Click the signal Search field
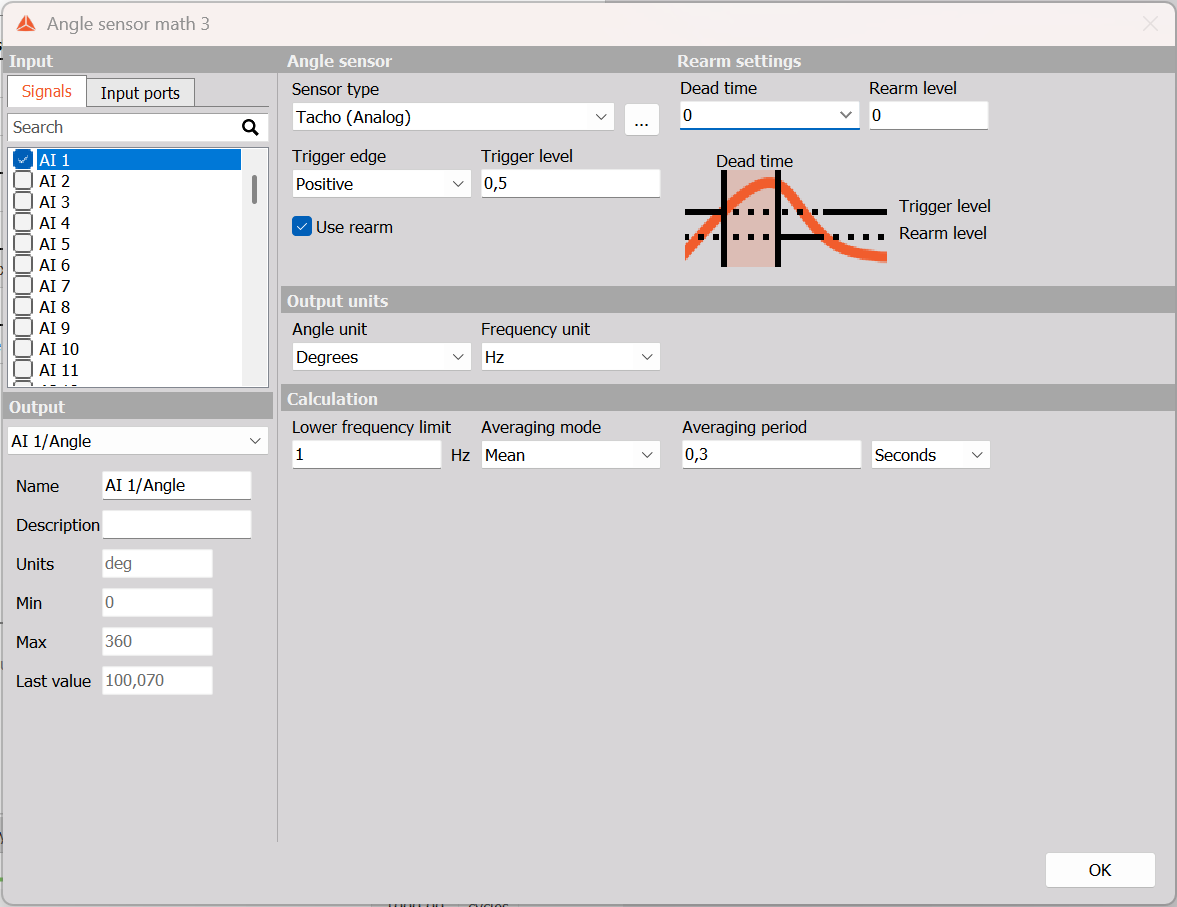 pyautogui.click(x=124, y=128)
